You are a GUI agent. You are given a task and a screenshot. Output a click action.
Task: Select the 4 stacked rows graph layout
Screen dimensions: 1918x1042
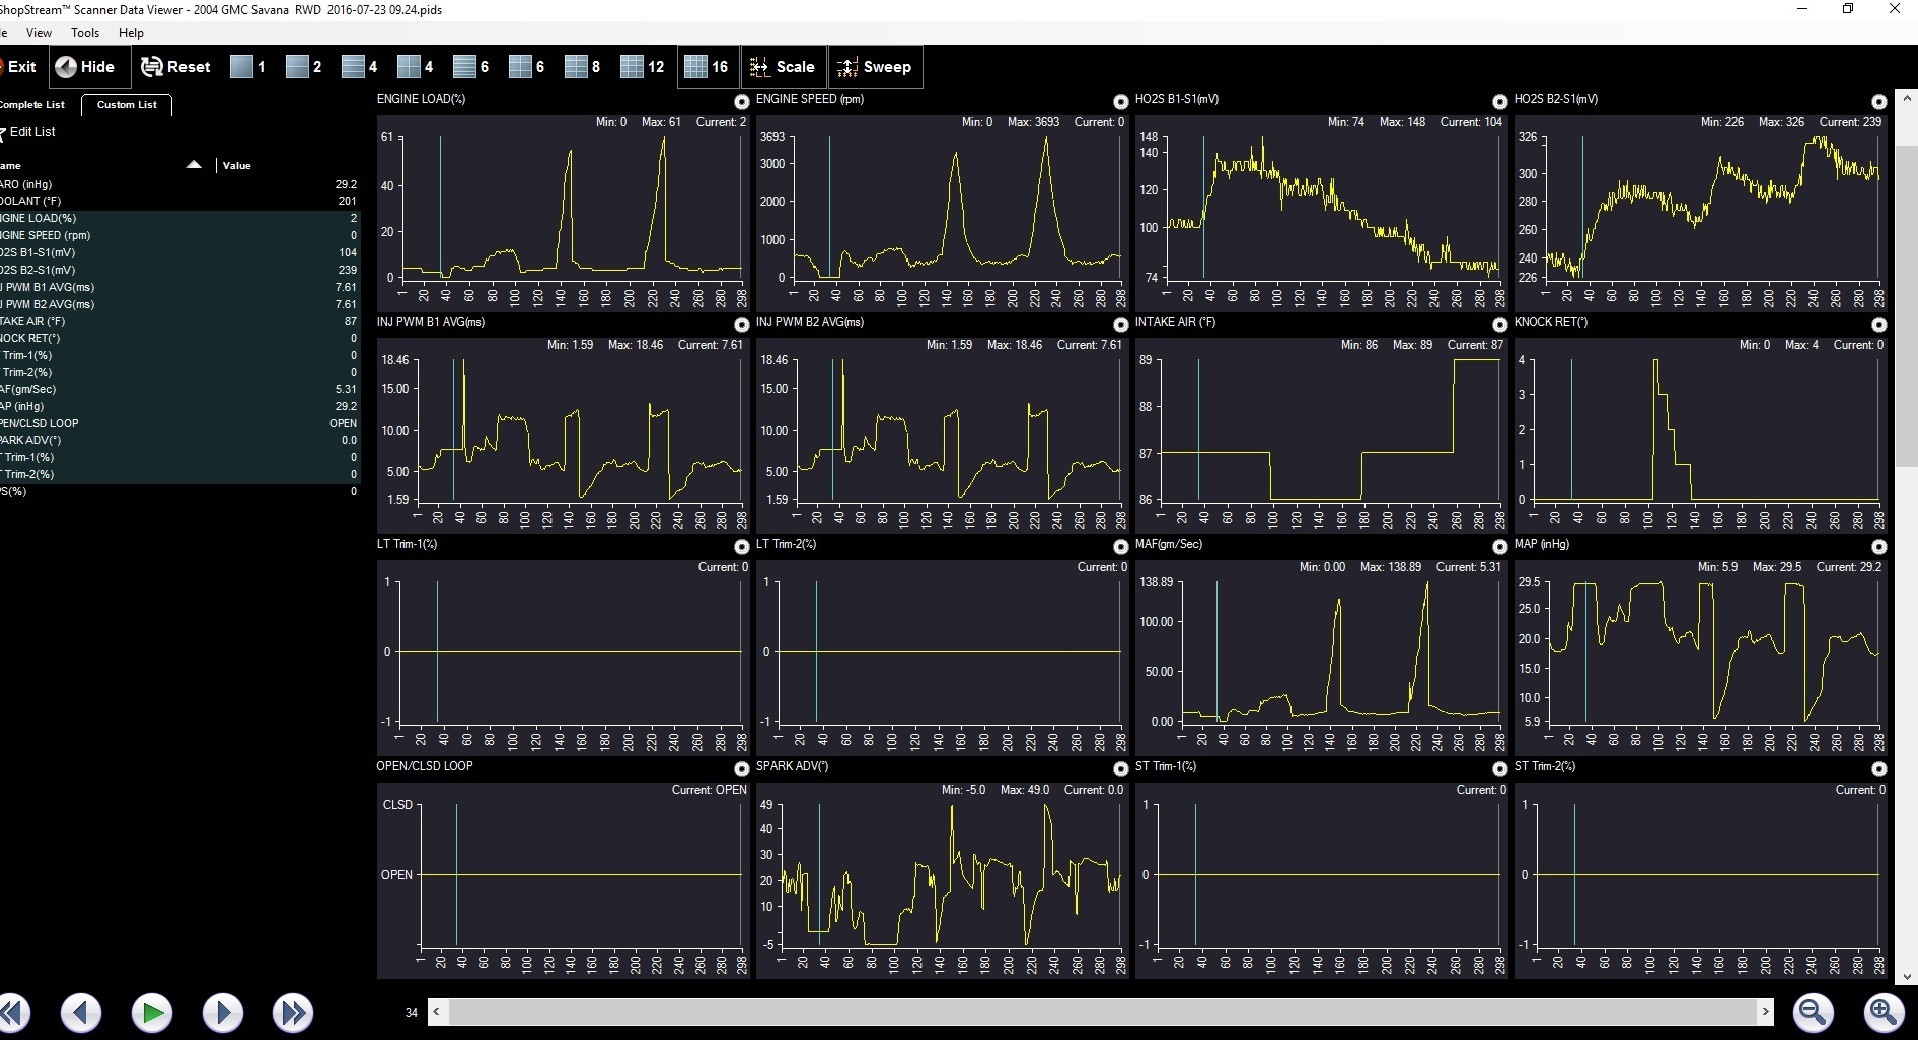pos(360,67)
